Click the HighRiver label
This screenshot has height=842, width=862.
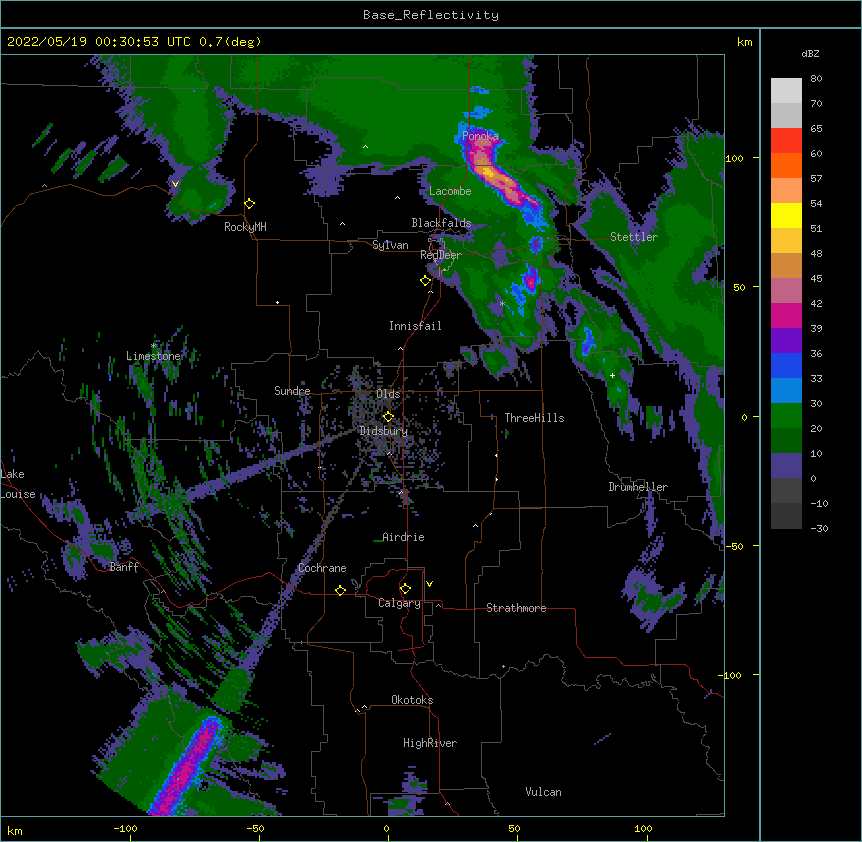coord(430,743)
